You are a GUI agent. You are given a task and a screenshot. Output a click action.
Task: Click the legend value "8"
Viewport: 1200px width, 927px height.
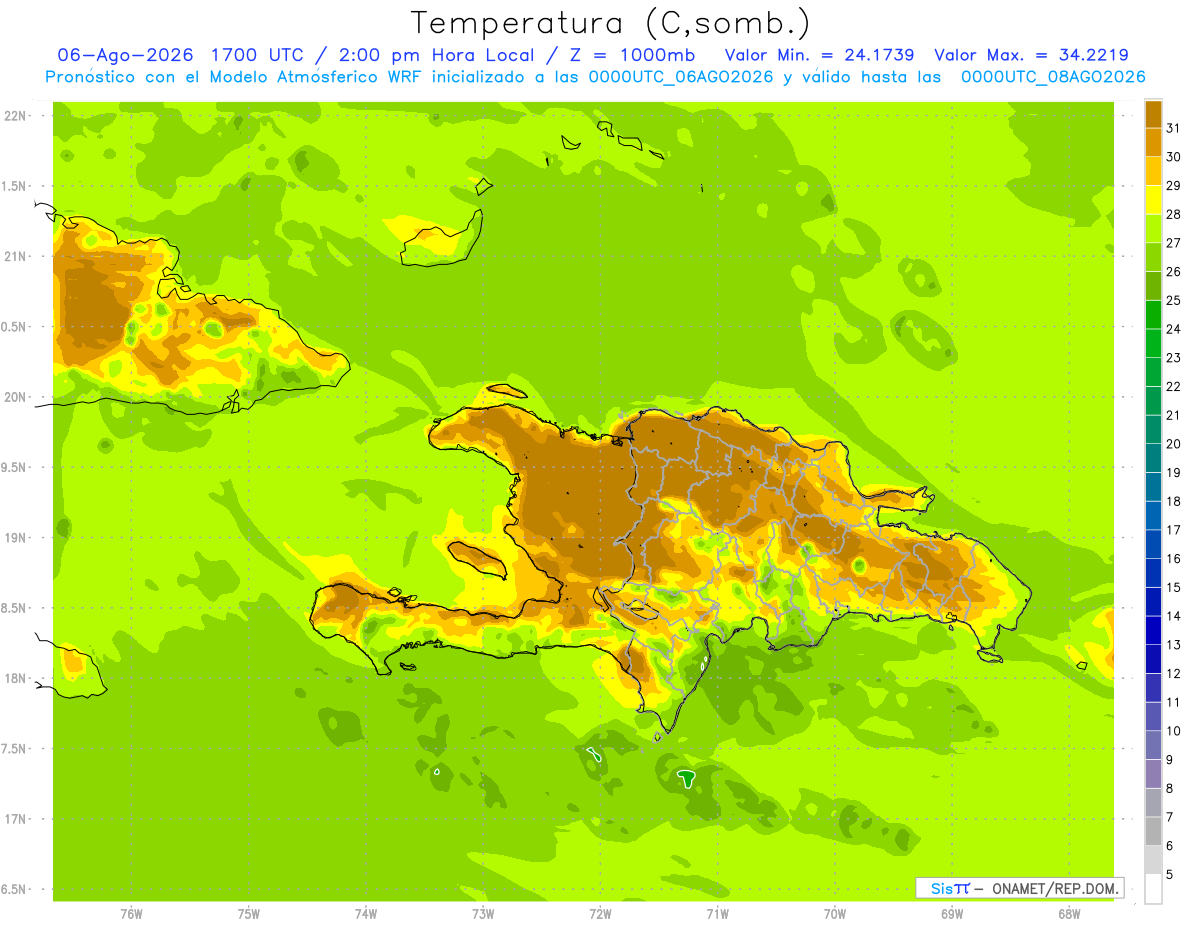(x=1170, y=788)
